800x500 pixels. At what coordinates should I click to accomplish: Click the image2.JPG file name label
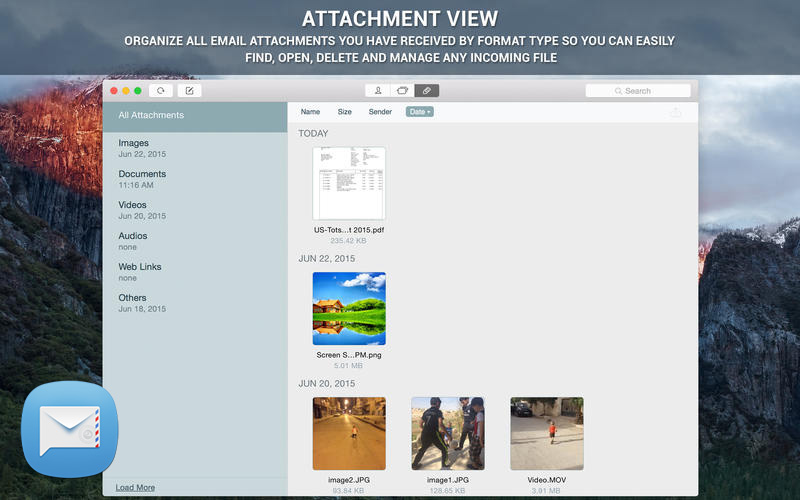tap(349, 480)
